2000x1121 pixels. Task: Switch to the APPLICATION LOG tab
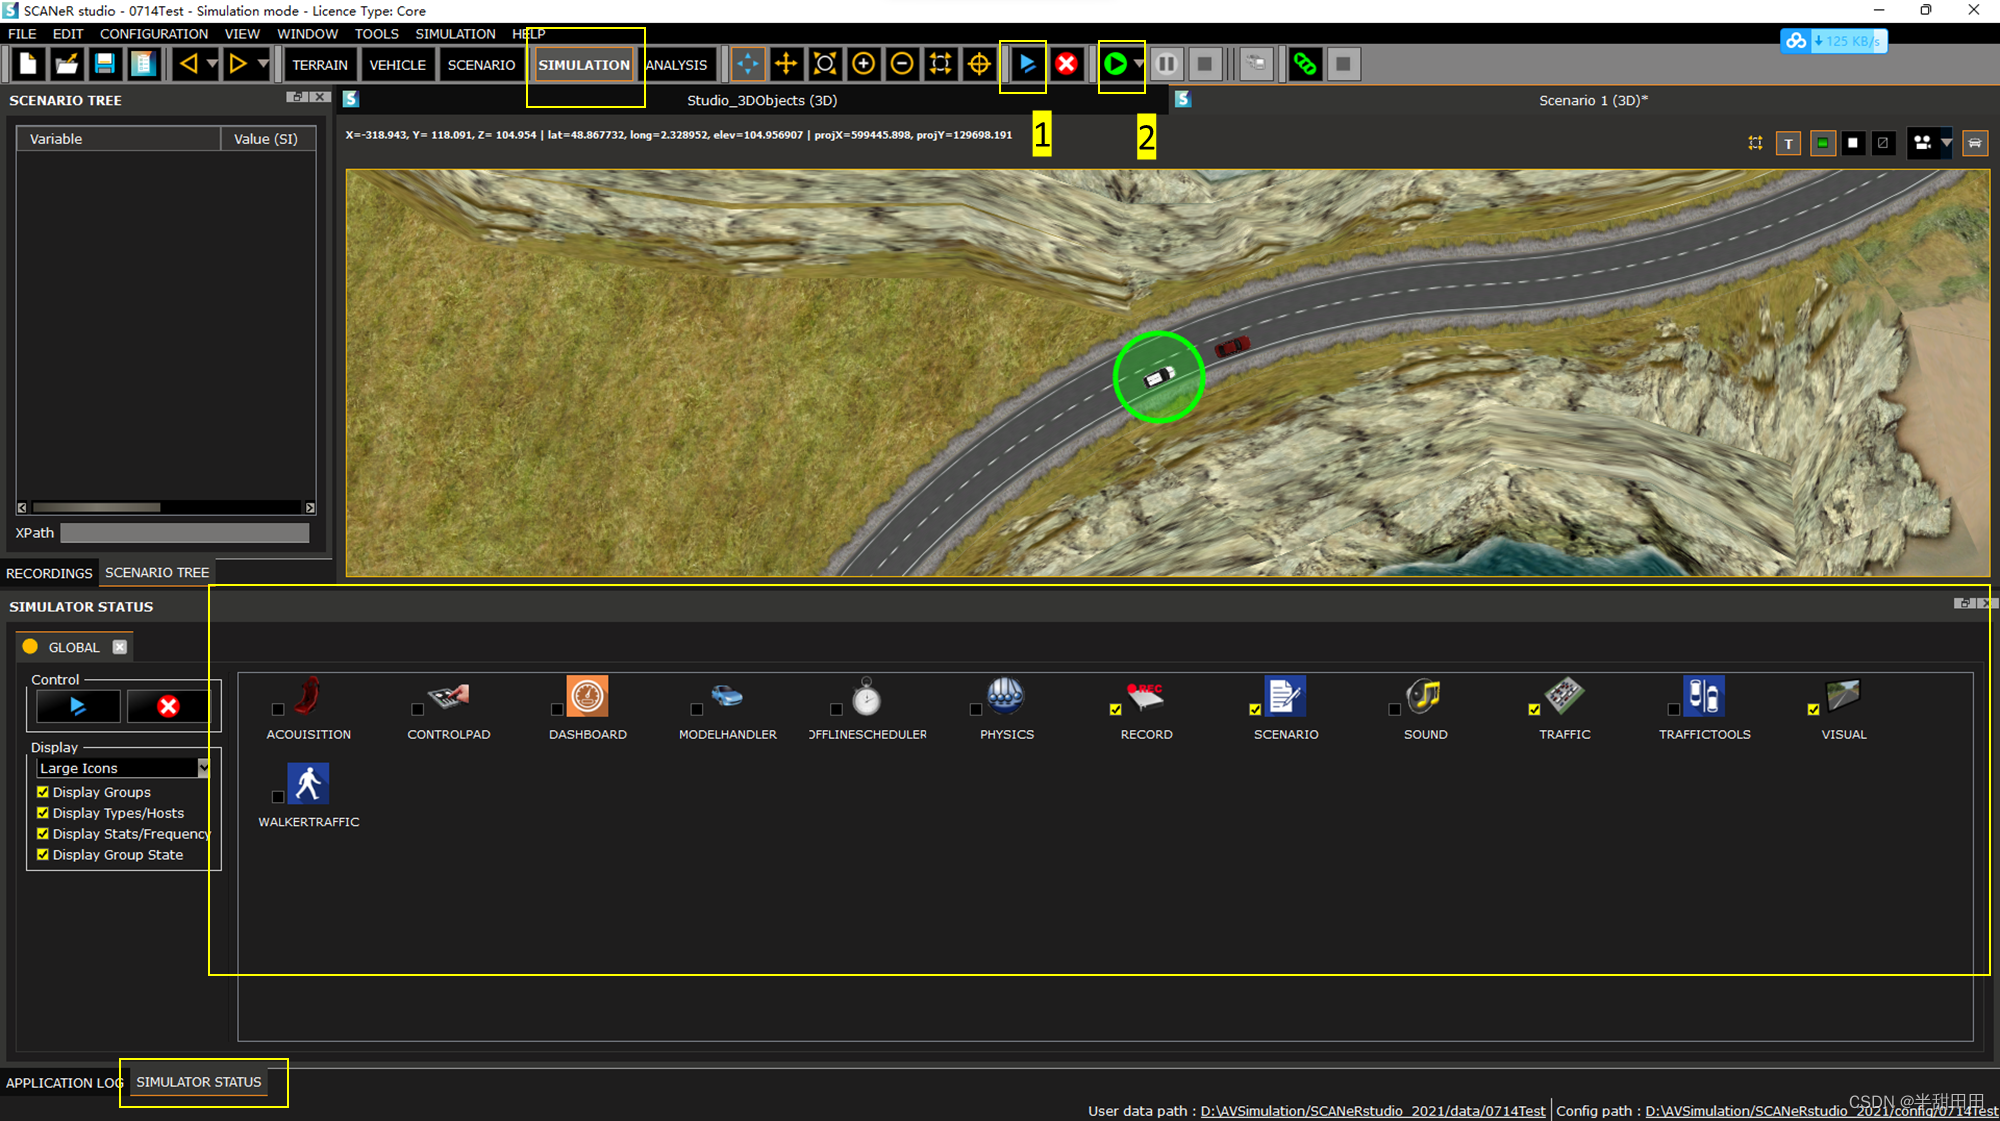tap(62, 1083)
